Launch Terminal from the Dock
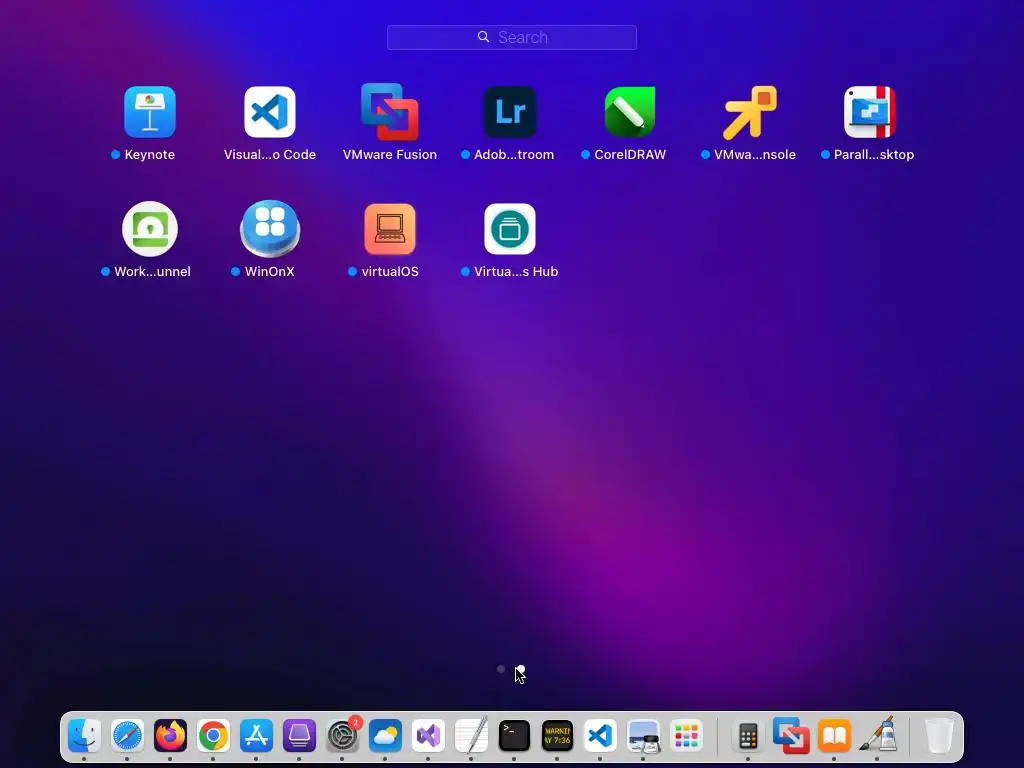Image resolution: width=1024 pixels, height=768 pixels. point(515,735)
